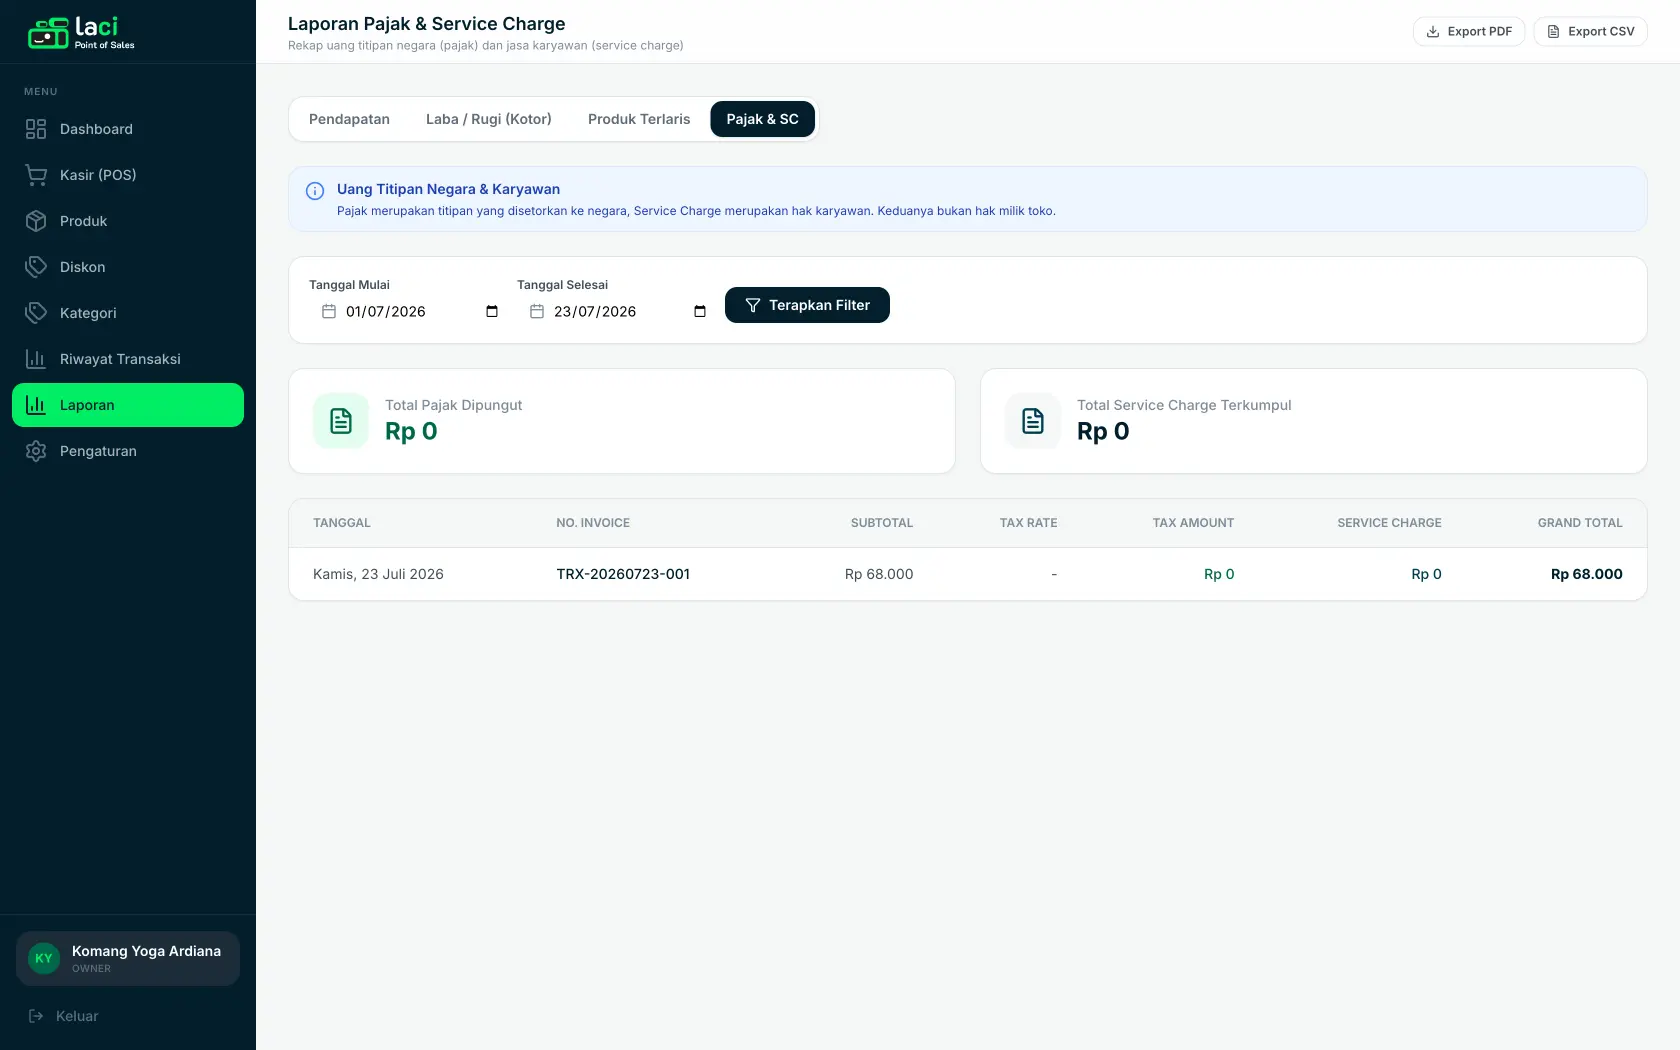This screenshot has height=1050, width=1680.
Task: Click invoice number TRX-20260723-001
Action: pyautogui.click(x=623, y=574)
